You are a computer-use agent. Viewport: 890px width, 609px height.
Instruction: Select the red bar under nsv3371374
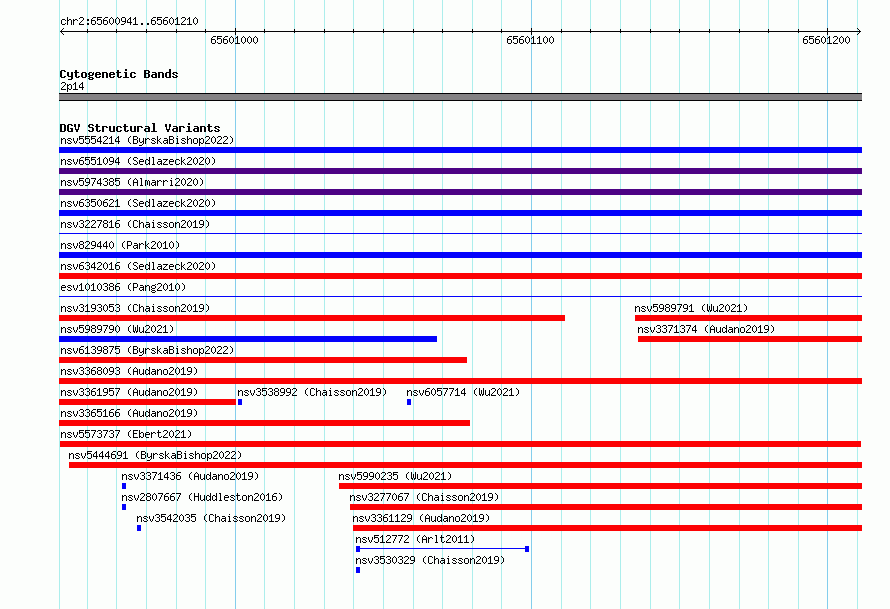[750, 339]
